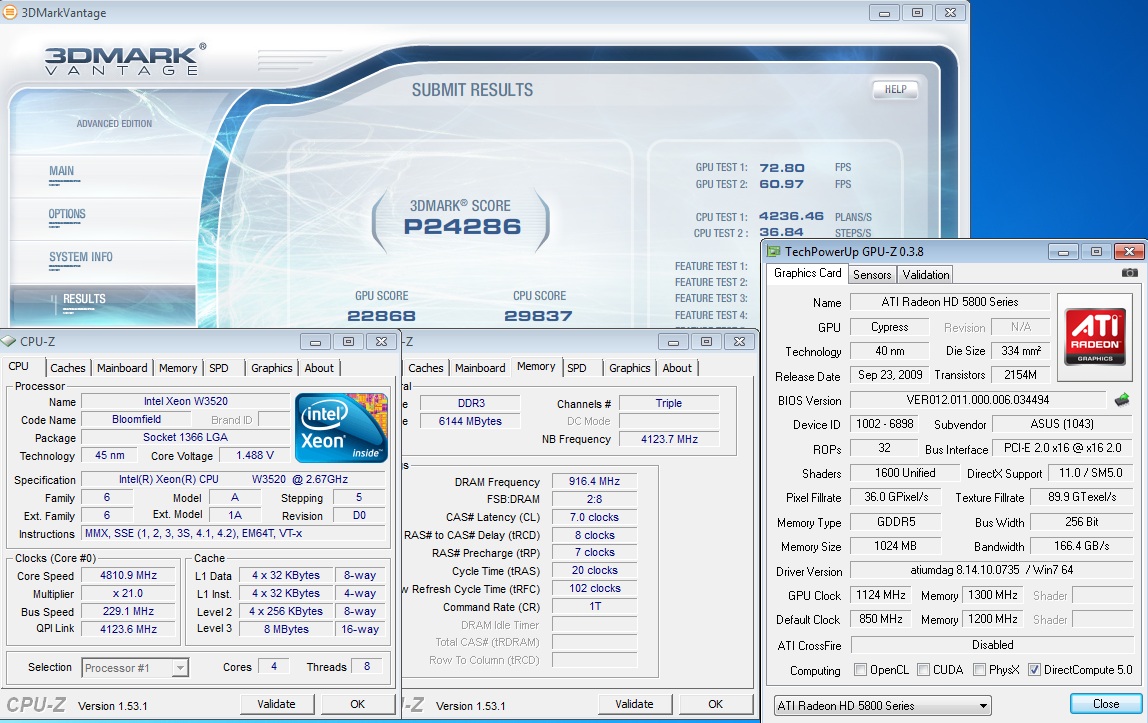Screen dimensions: 1148x723
Task: Click the GPU-Z title bar icon
Action: coord(774,252)
